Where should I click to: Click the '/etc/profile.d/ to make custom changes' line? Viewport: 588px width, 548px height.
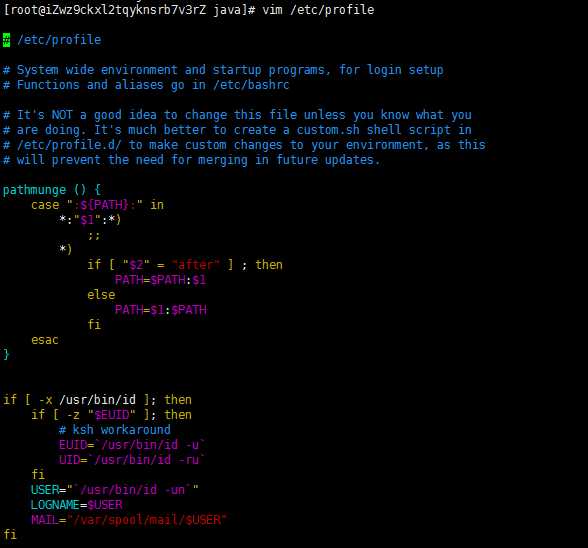[x=244, y=145]
